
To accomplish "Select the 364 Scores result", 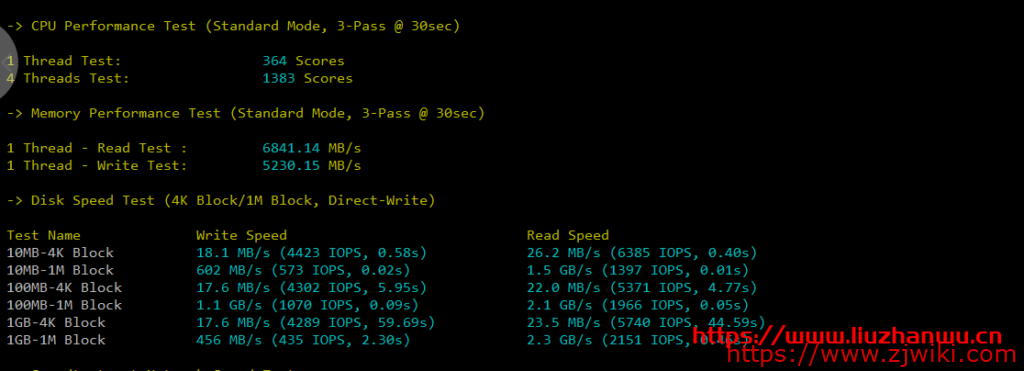I will point(303,61).
